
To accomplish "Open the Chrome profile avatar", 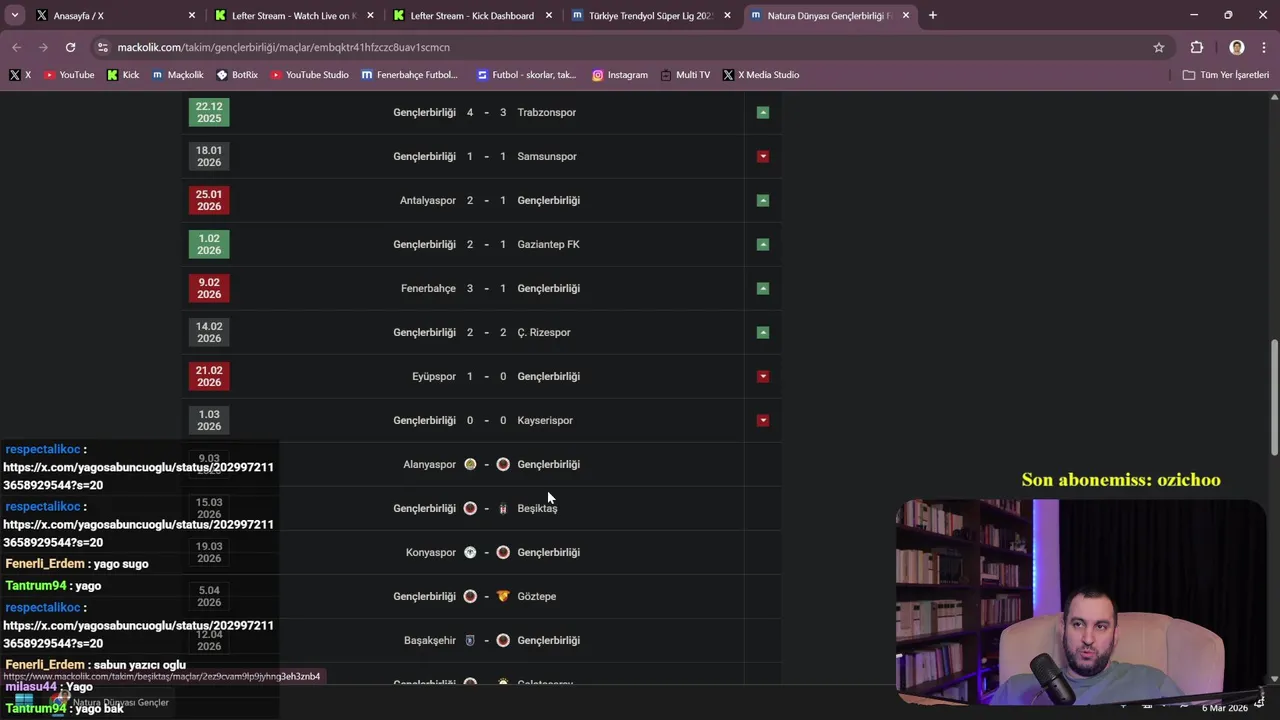I will [1237, 47].
